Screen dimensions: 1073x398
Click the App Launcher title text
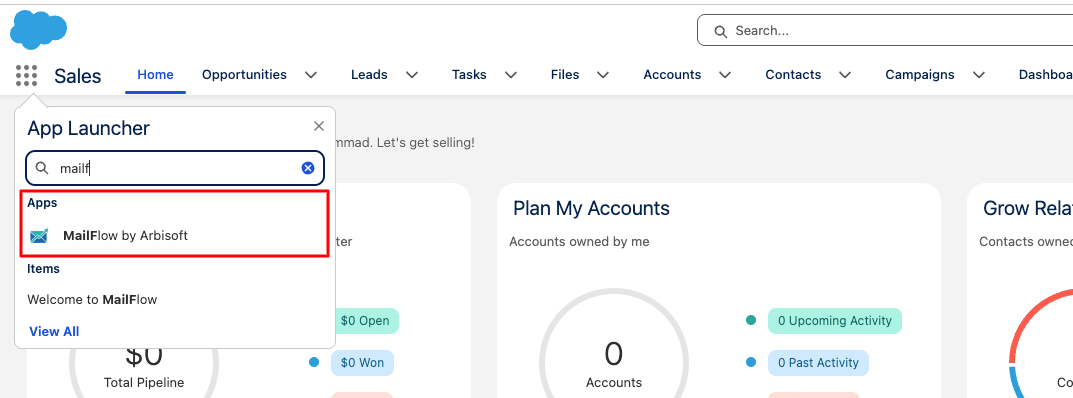(88, 128)
